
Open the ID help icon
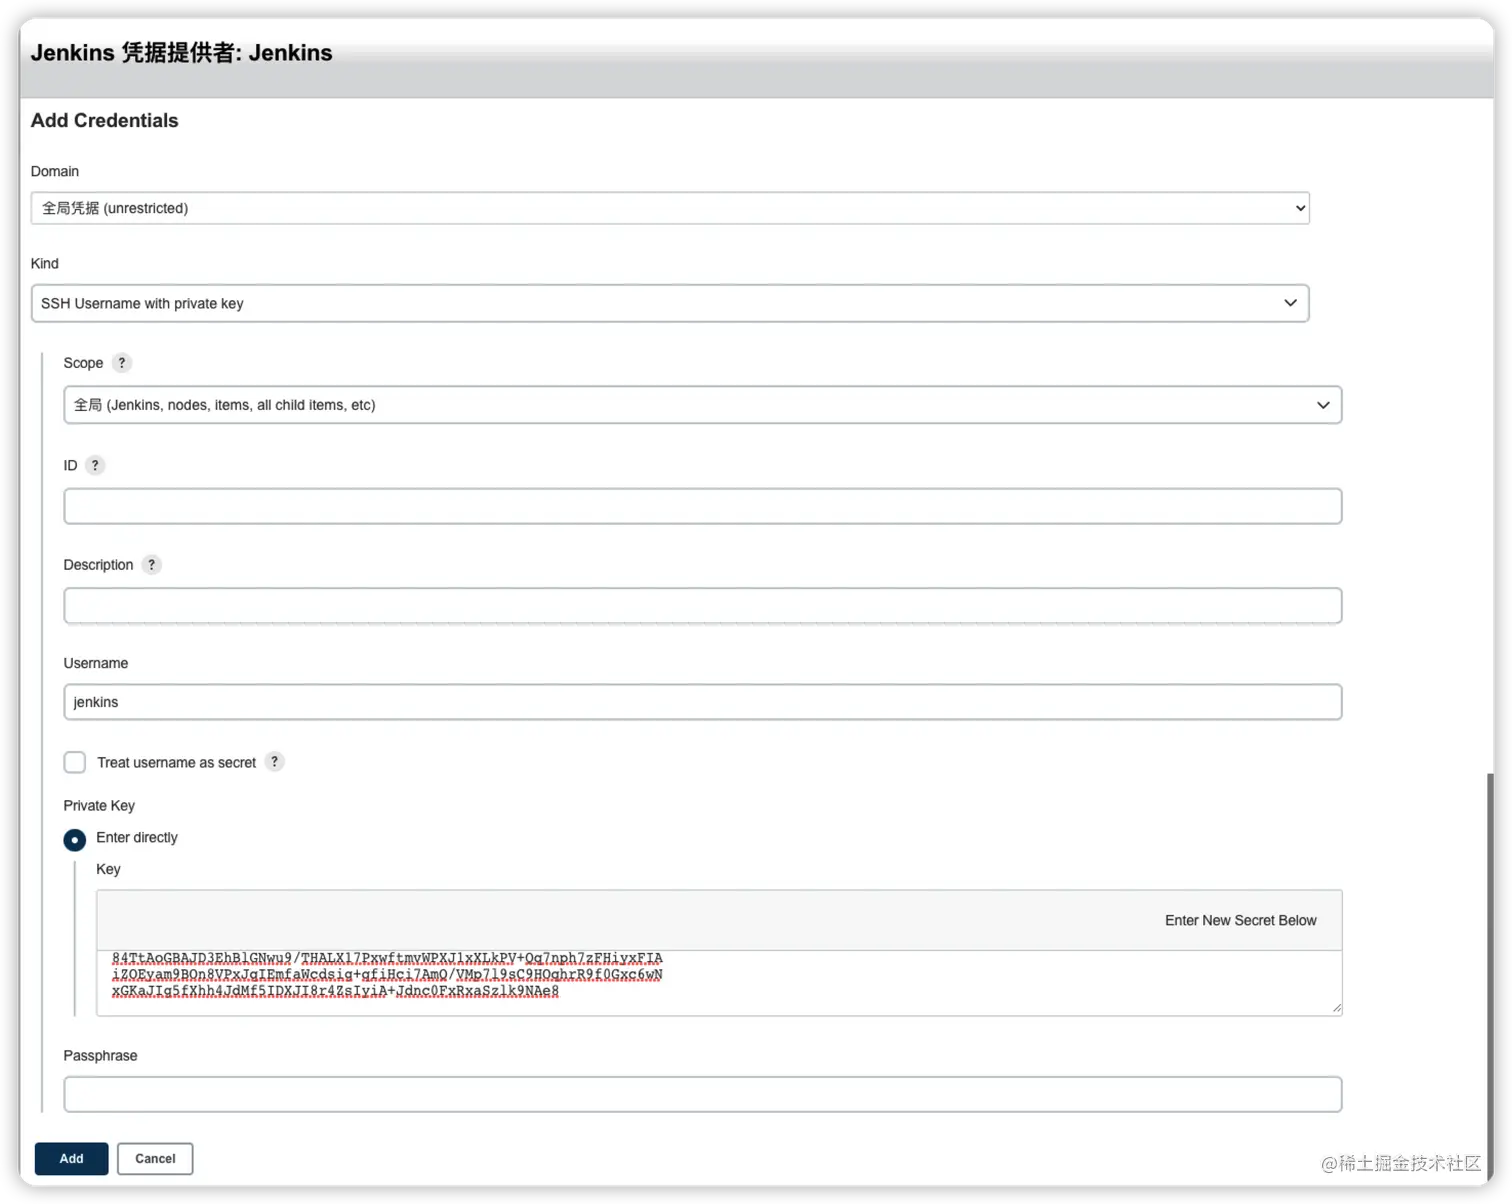tap(95, 465)
